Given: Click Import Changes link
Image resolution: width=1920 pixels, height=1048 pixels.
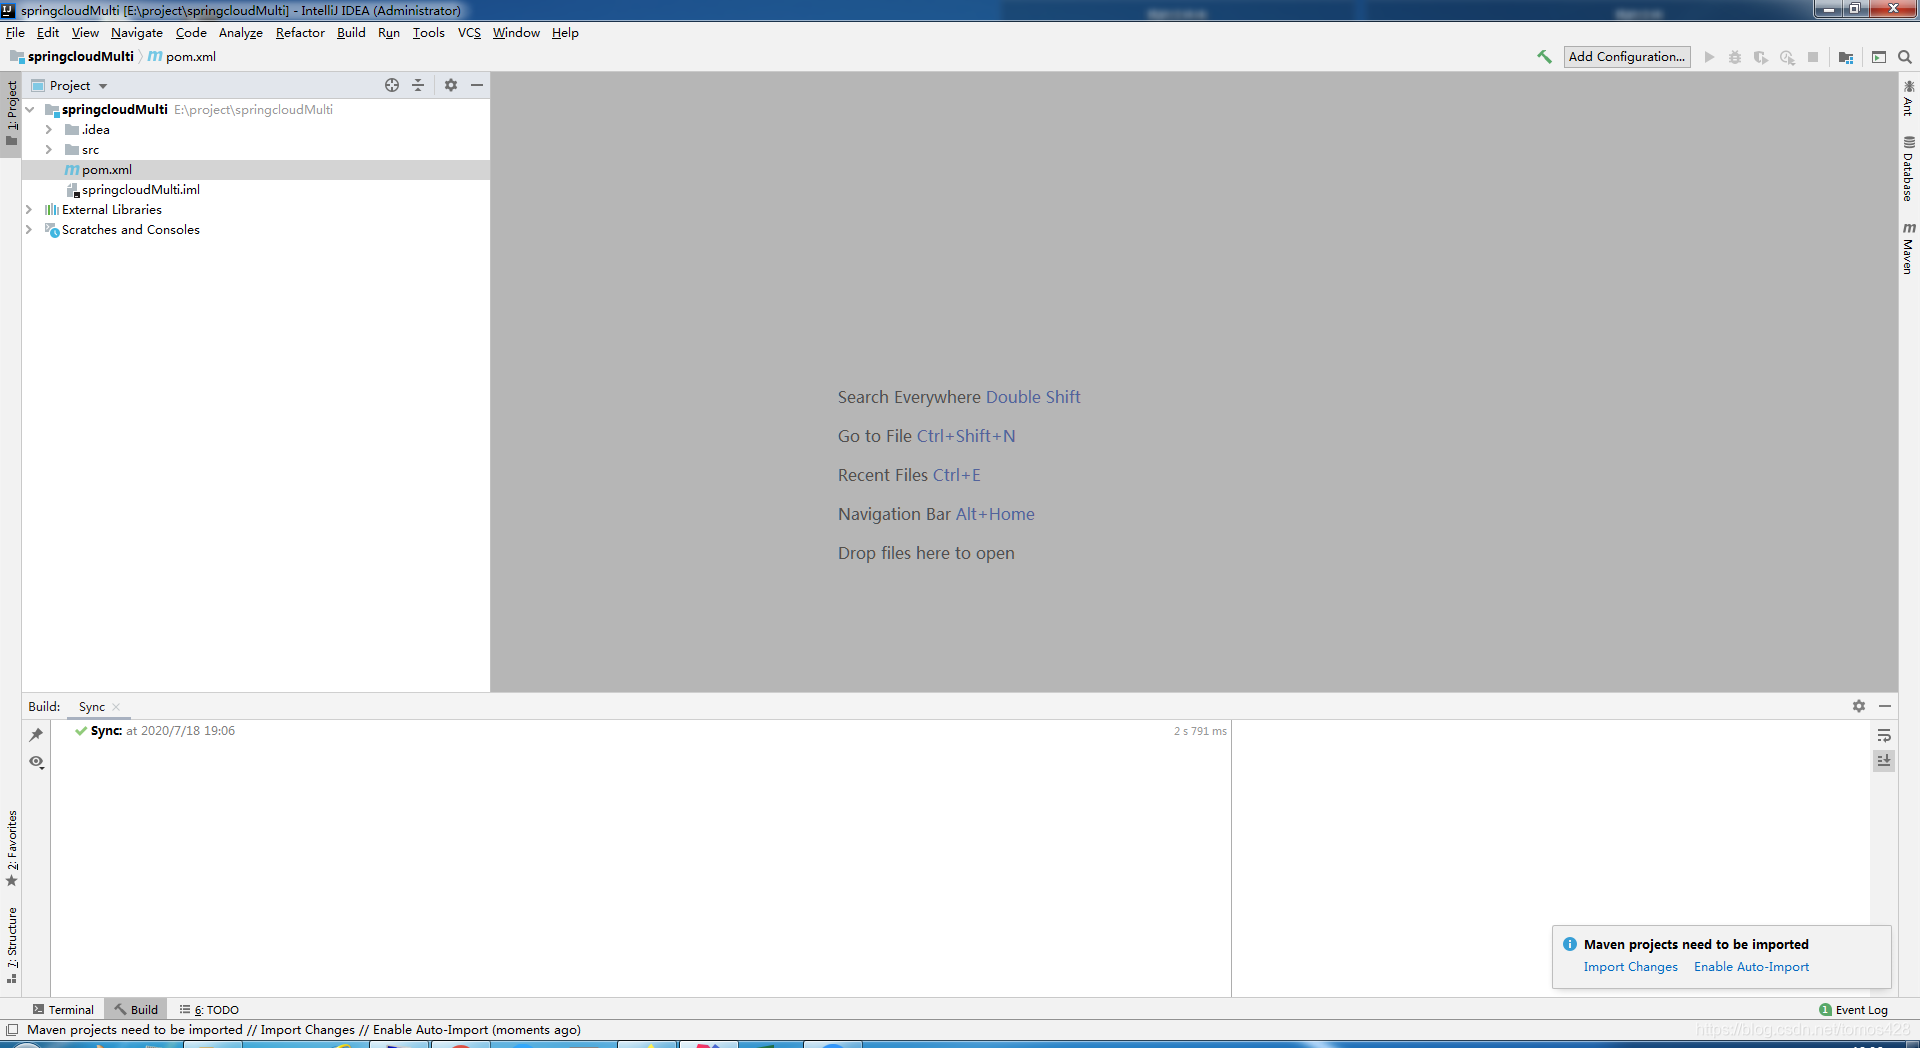Looking at the screenshot, I should [x=1630, y=967].
